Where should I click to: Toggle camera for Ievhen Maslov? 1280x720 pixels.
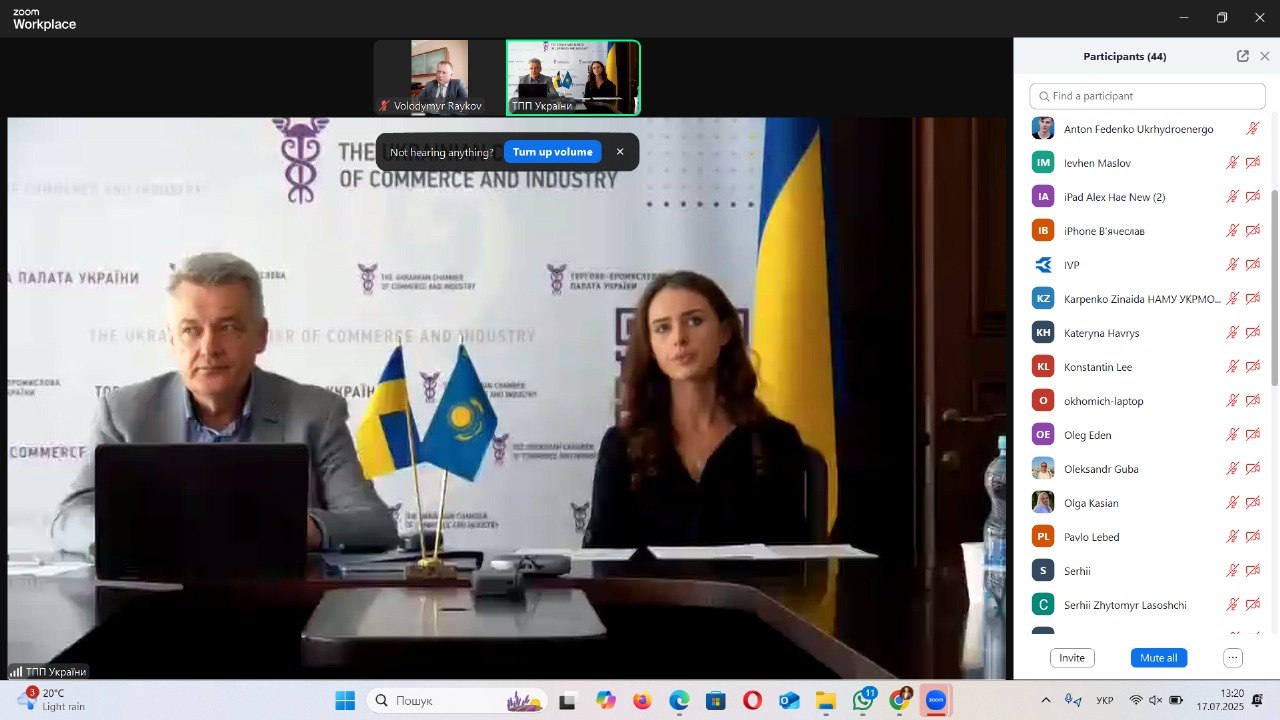(1253, 163)
